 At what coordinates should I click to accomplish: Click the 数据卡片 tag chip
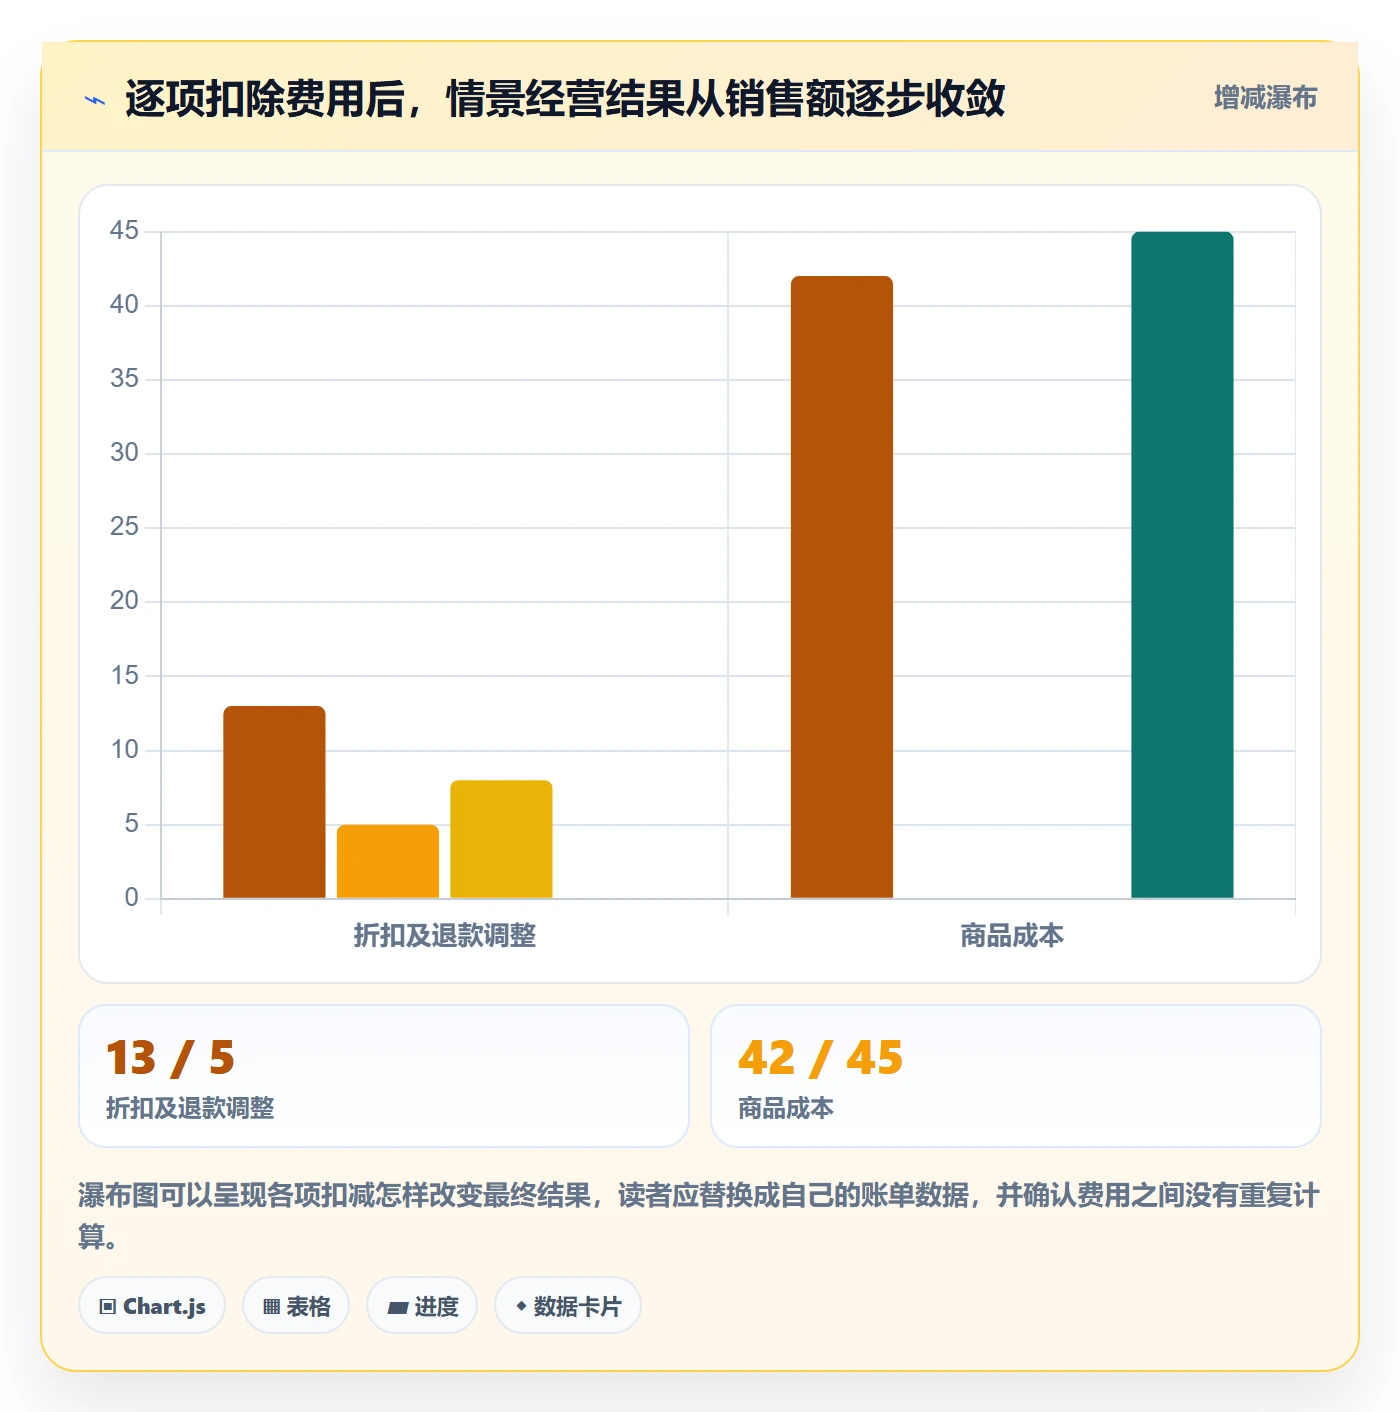pyautogui.click(x=568, y=1306)
